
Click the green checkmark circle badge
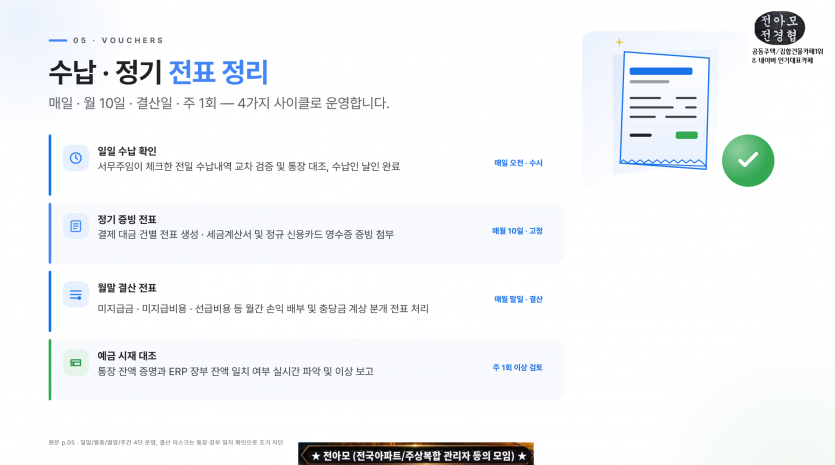point(748,160)
